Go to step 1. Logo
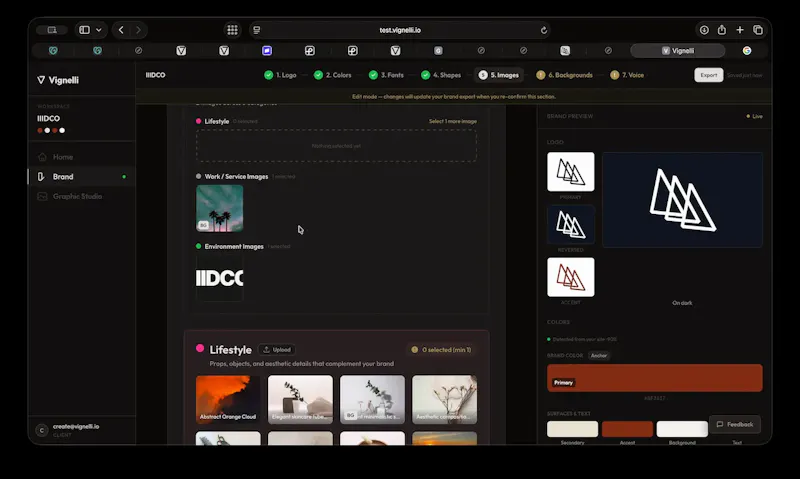 coord(280,75)
